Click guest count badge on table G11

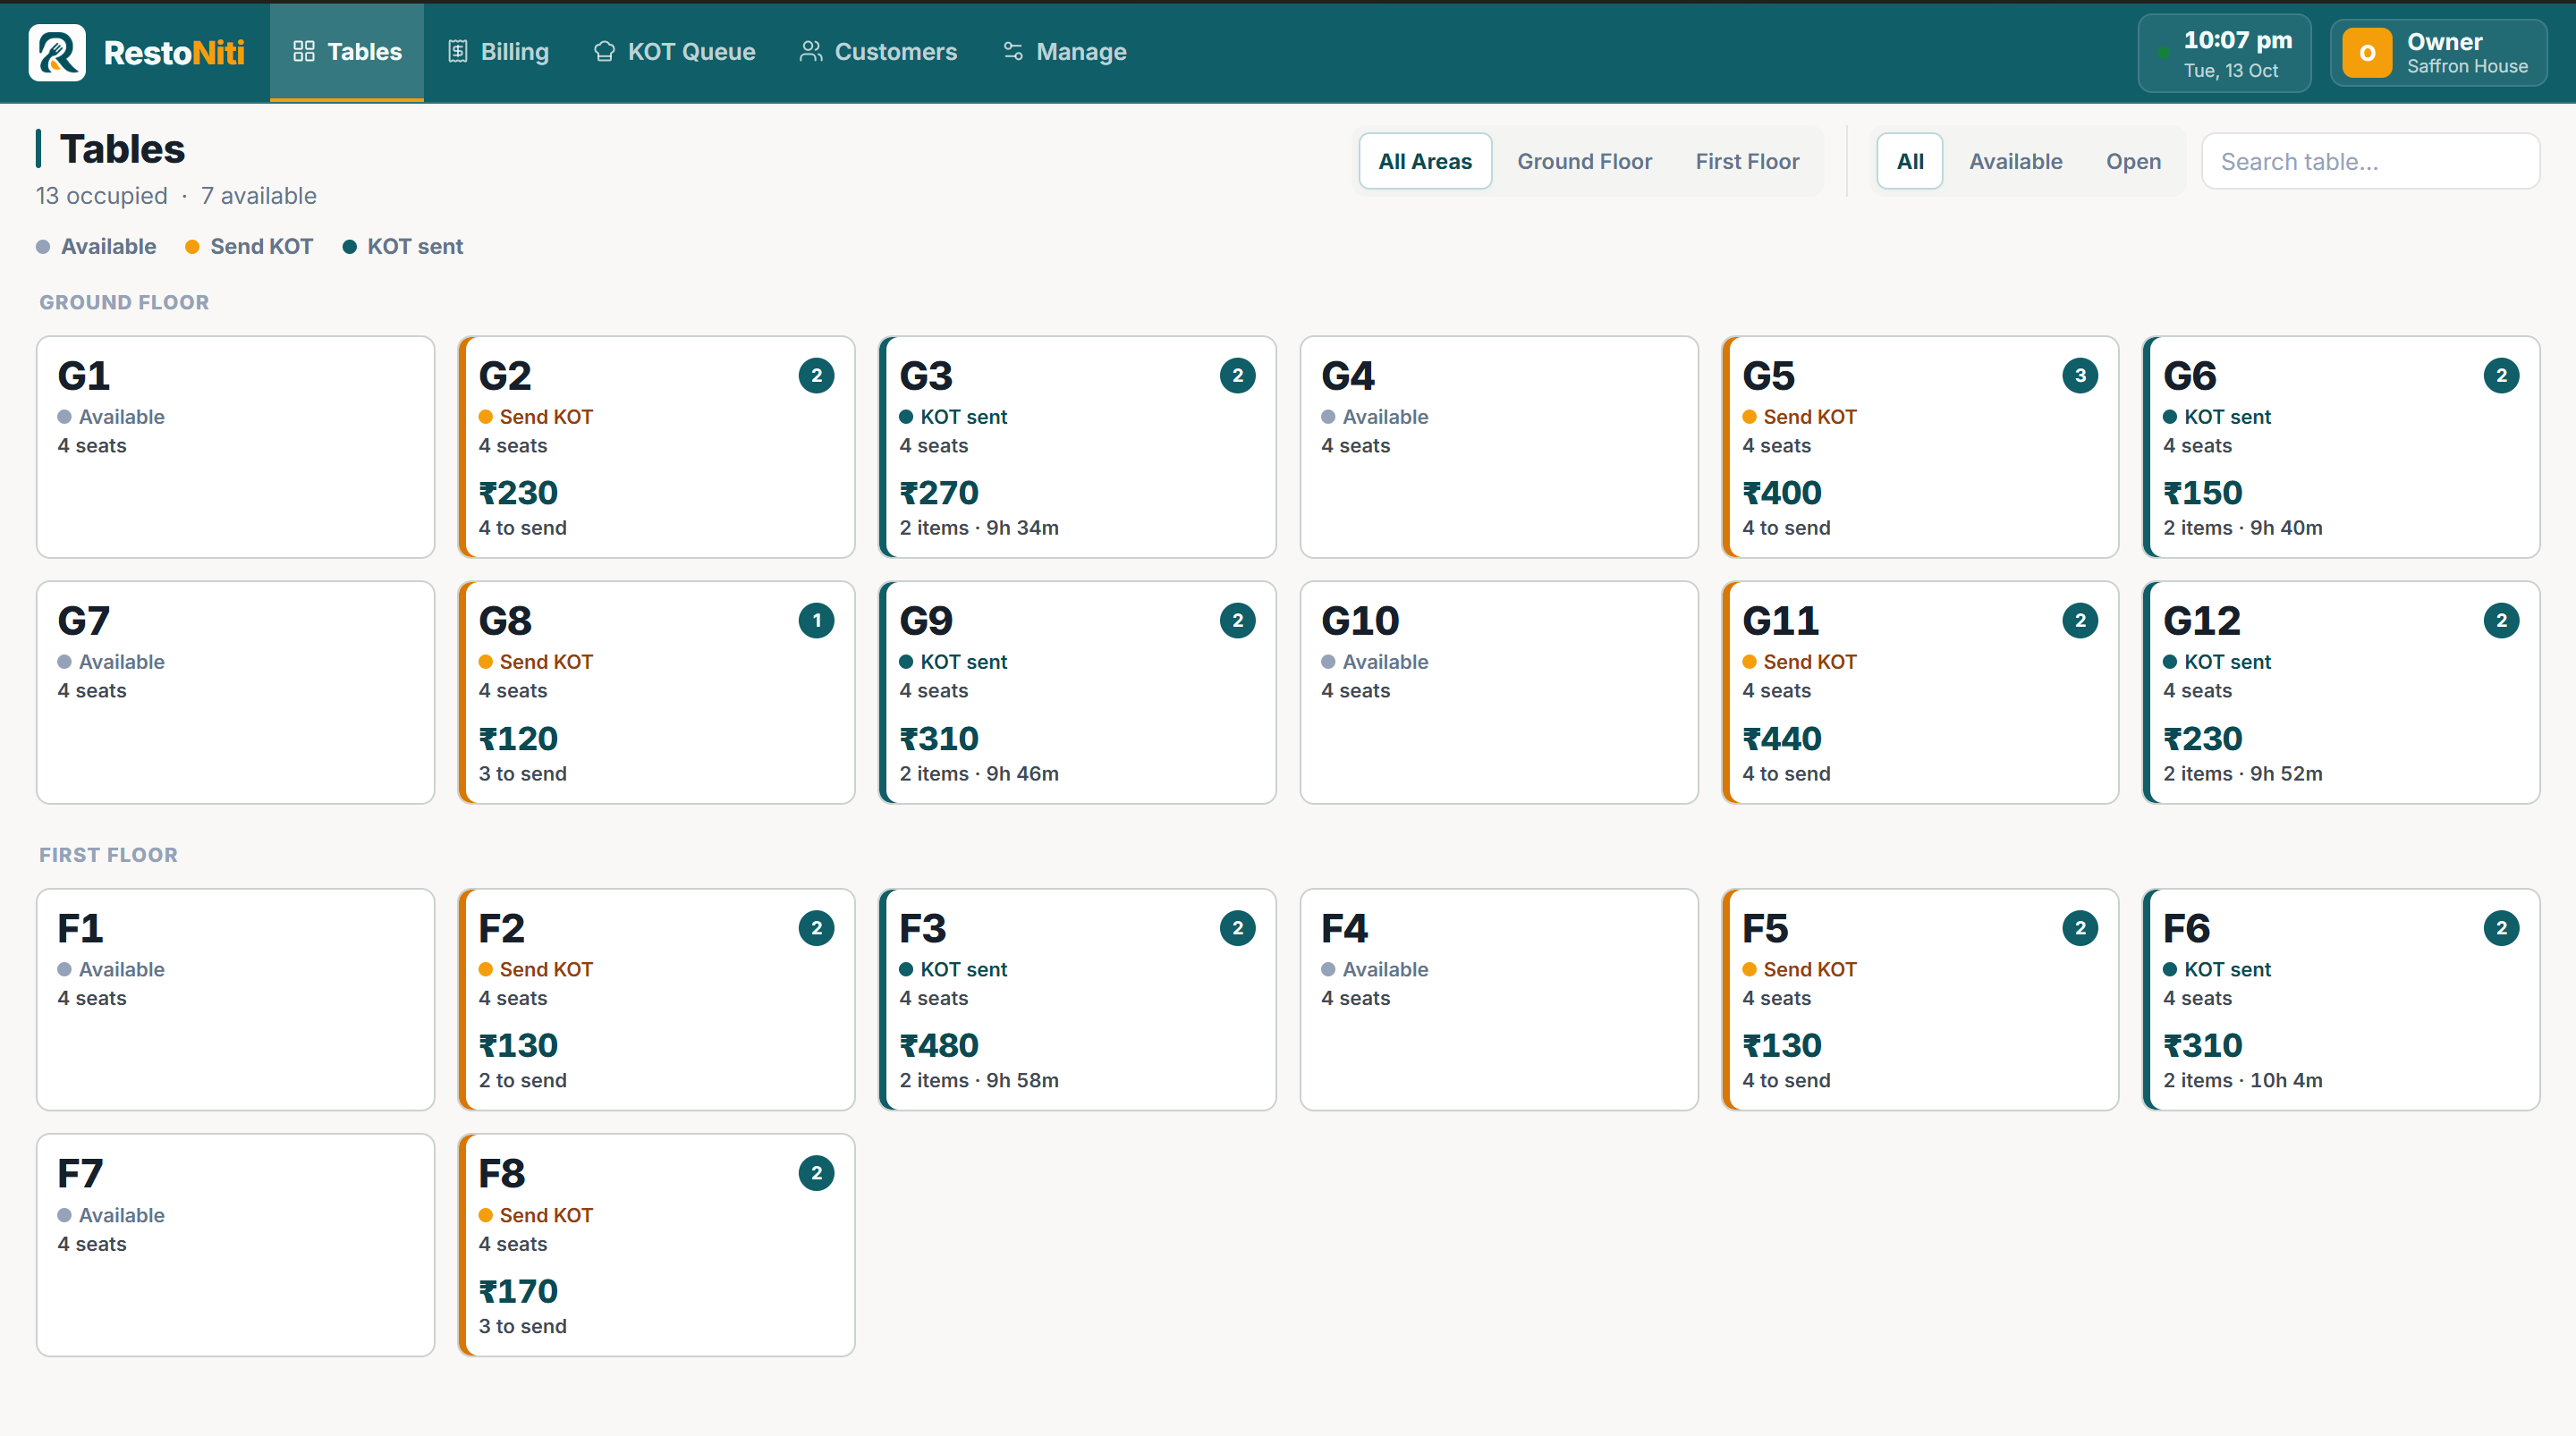pos(2080,620)
